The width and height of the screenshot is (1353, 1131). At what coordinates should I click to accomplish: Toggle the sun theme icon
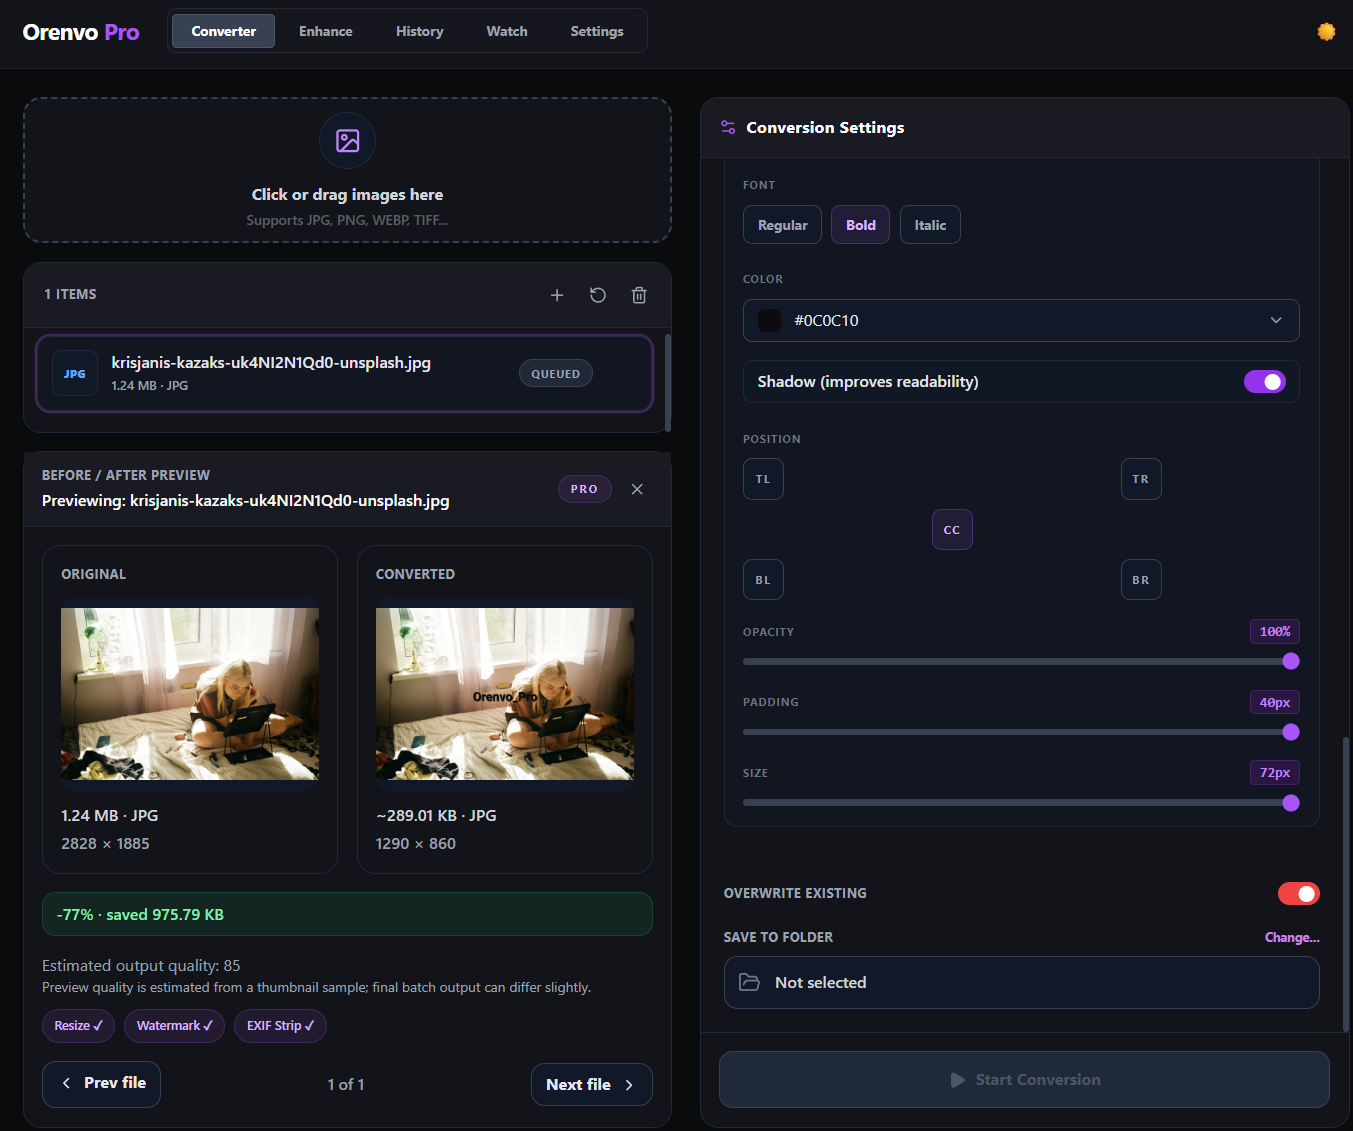tap(1326, 32)
